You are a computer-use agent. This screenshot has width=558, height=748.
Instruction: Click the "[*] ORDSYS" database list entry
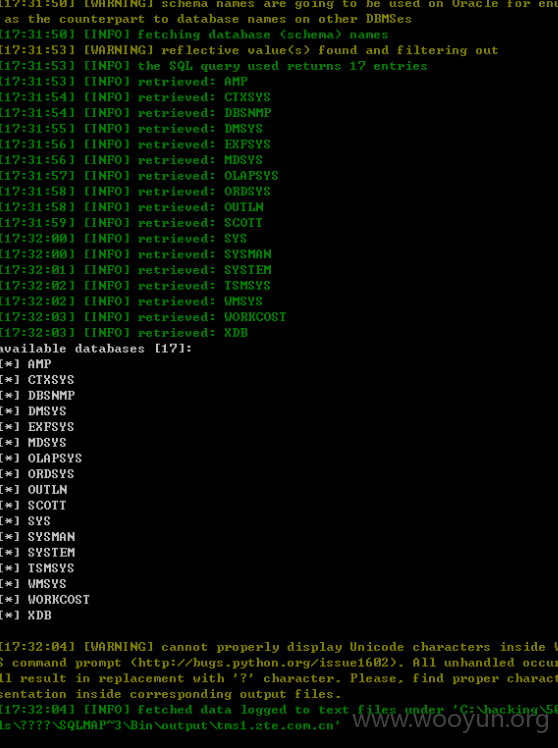(x=37, y=475)
